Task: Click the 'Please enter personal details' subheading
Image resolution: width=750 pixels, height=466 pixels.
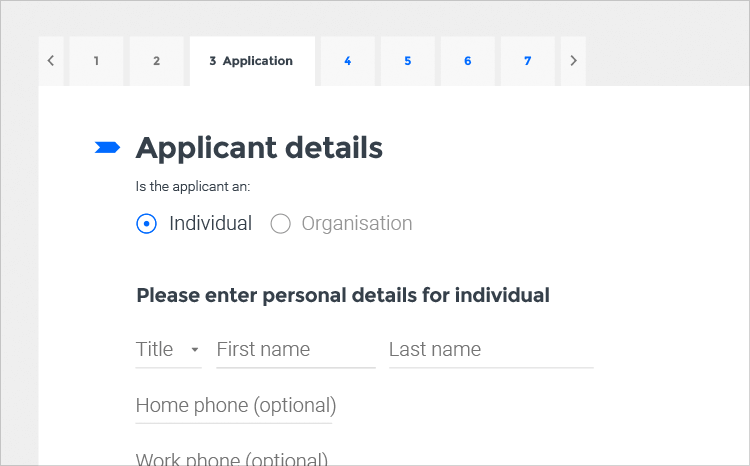Action: [343, 296]
